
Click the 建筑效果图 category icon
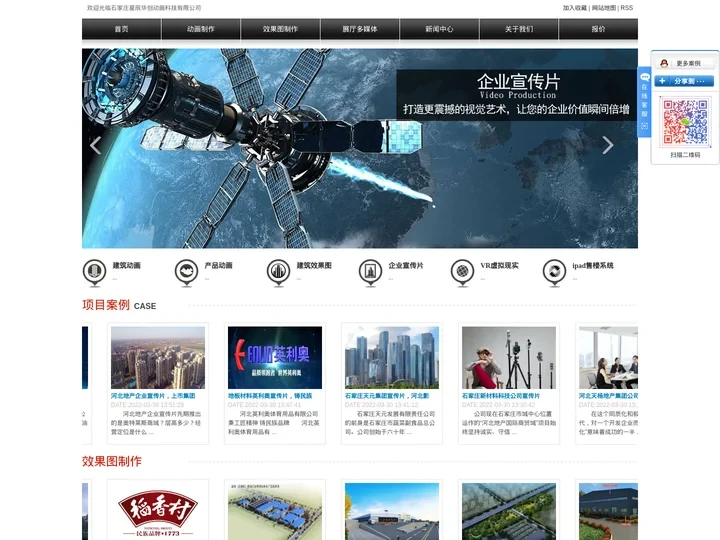tap(278, 272)
